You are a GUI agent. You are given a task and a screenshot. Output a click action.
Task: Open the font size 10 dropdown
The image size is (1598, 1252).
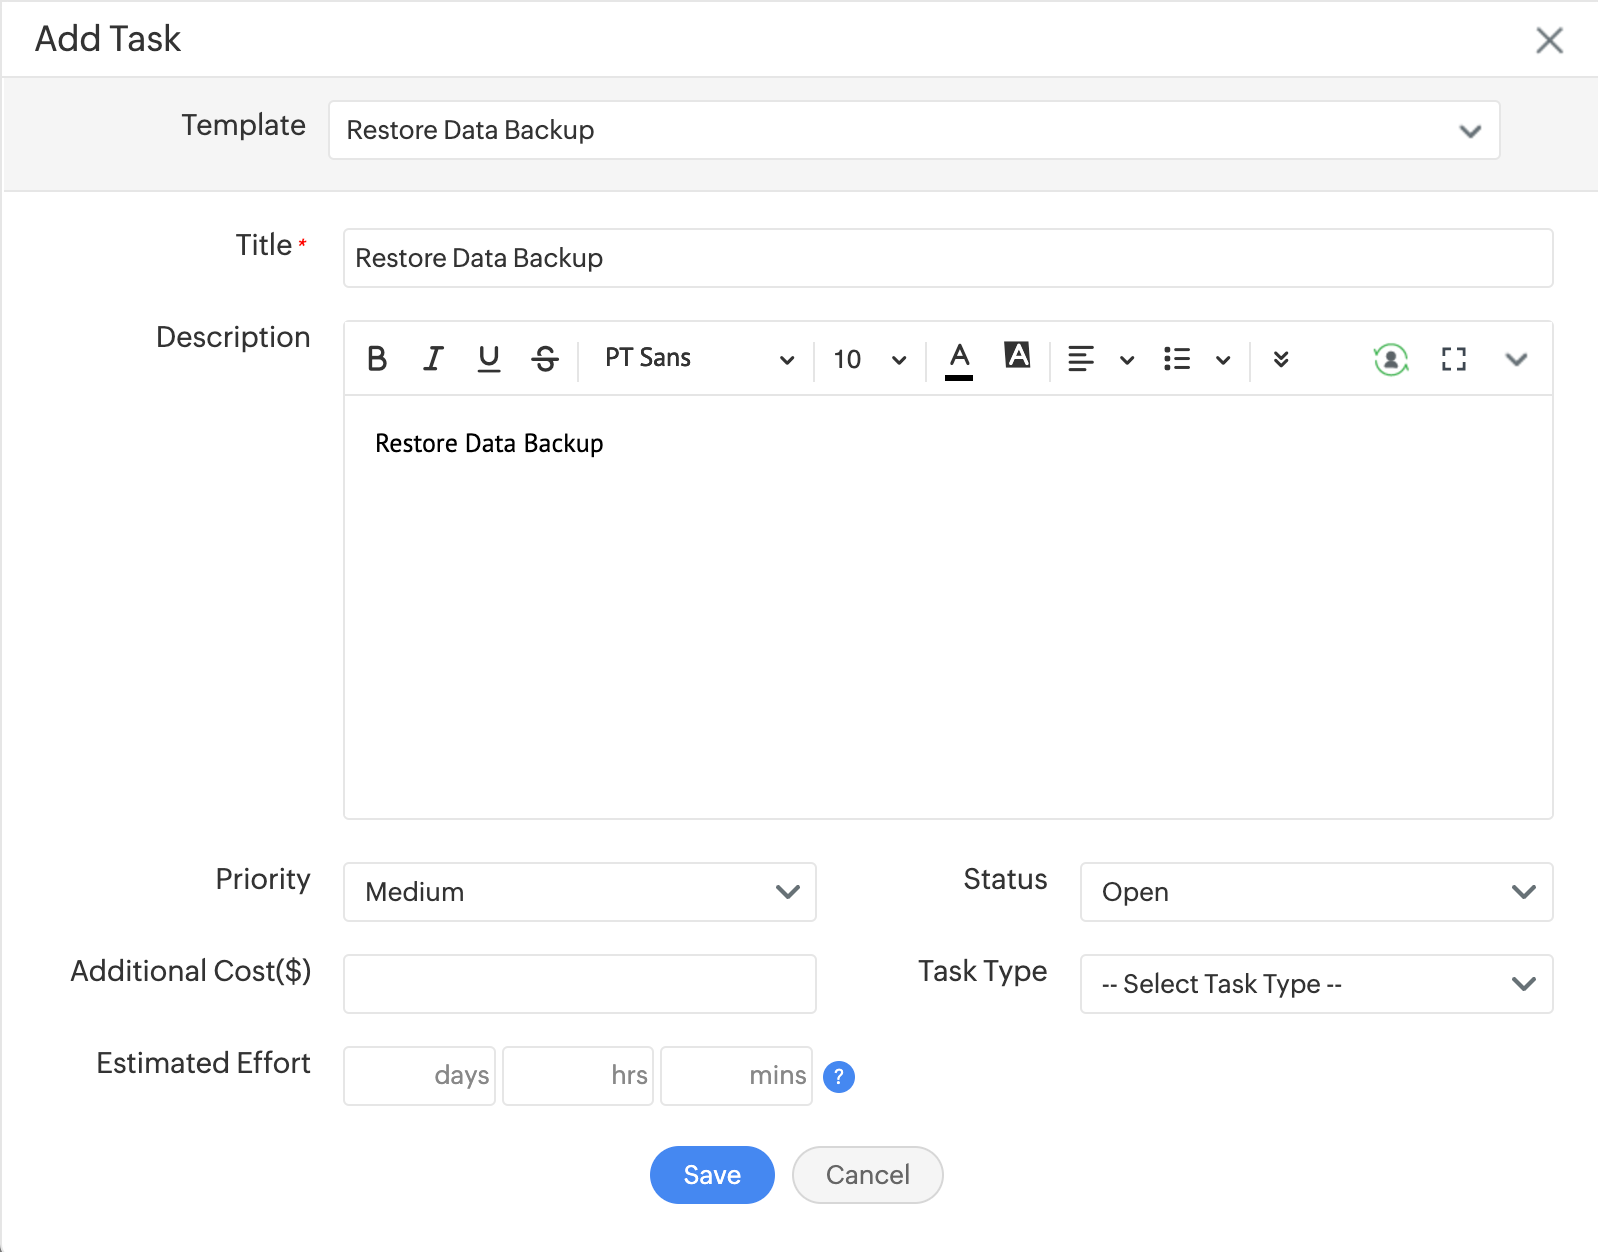pyautogui.click(x=869, y=359)
